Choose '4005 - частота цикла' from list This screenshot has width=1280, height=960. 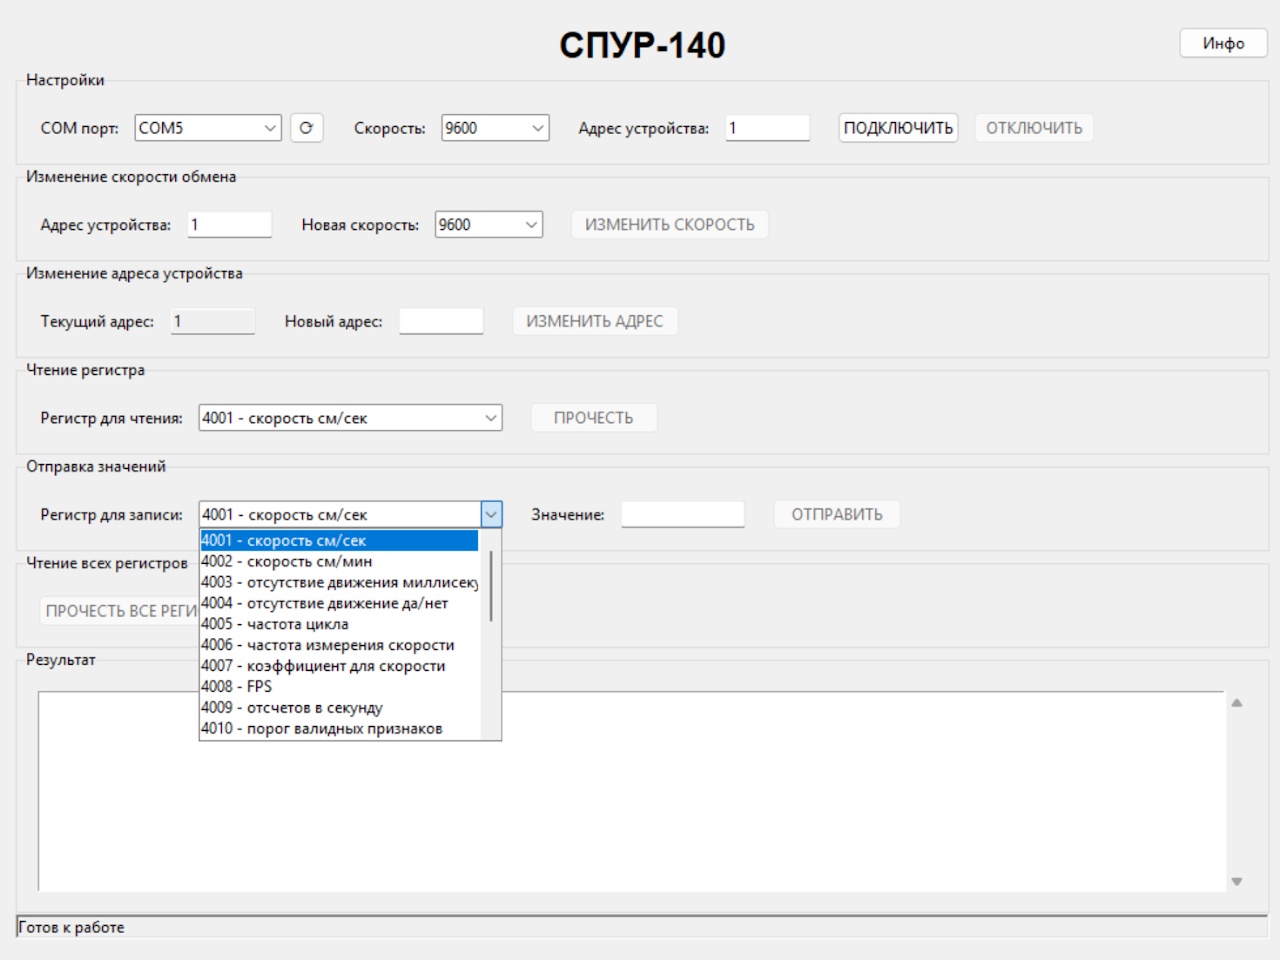coord(275,624)
